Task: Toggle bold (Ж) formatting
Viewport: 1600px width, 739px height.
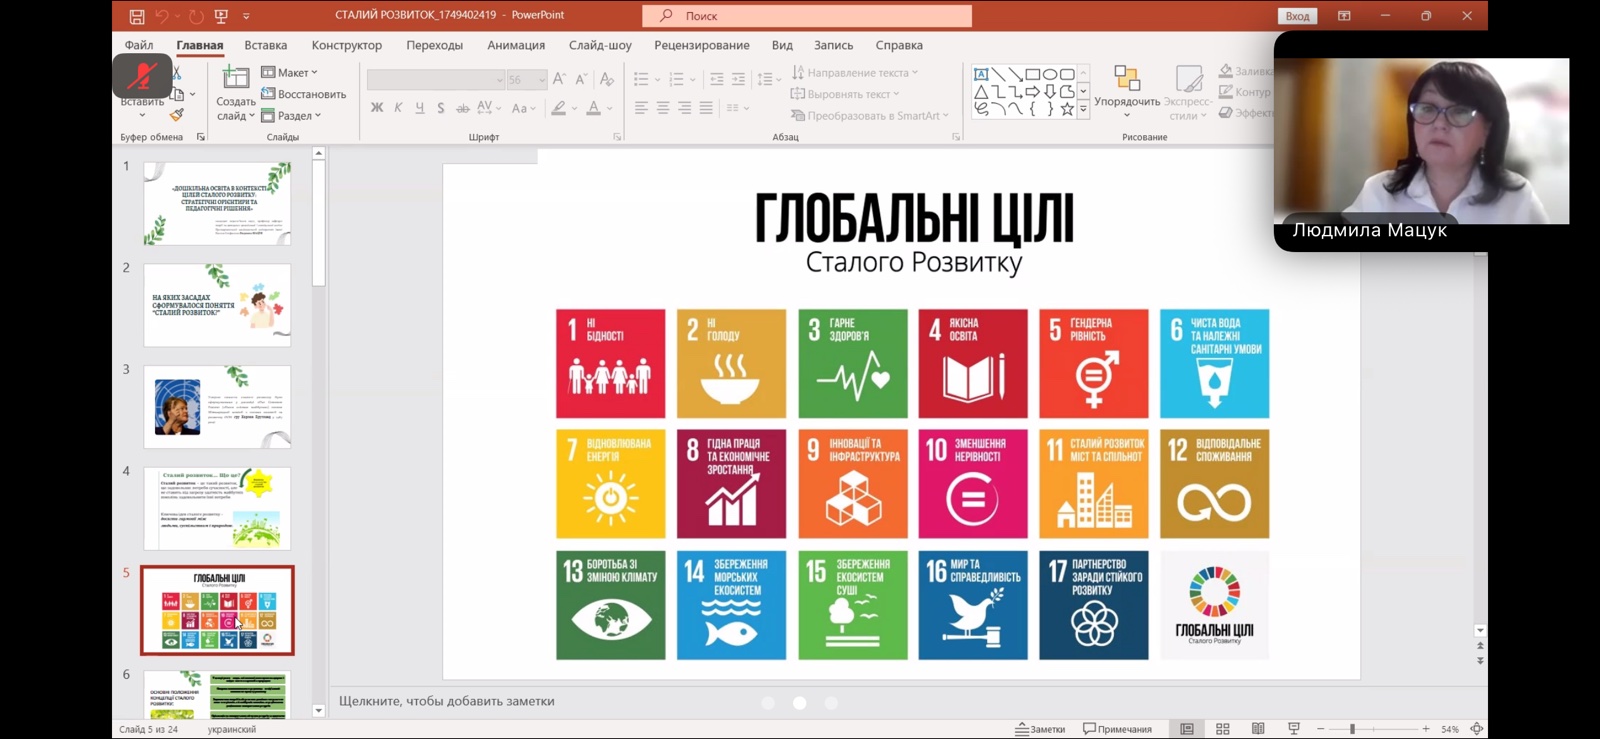Action: pos(377,108)
